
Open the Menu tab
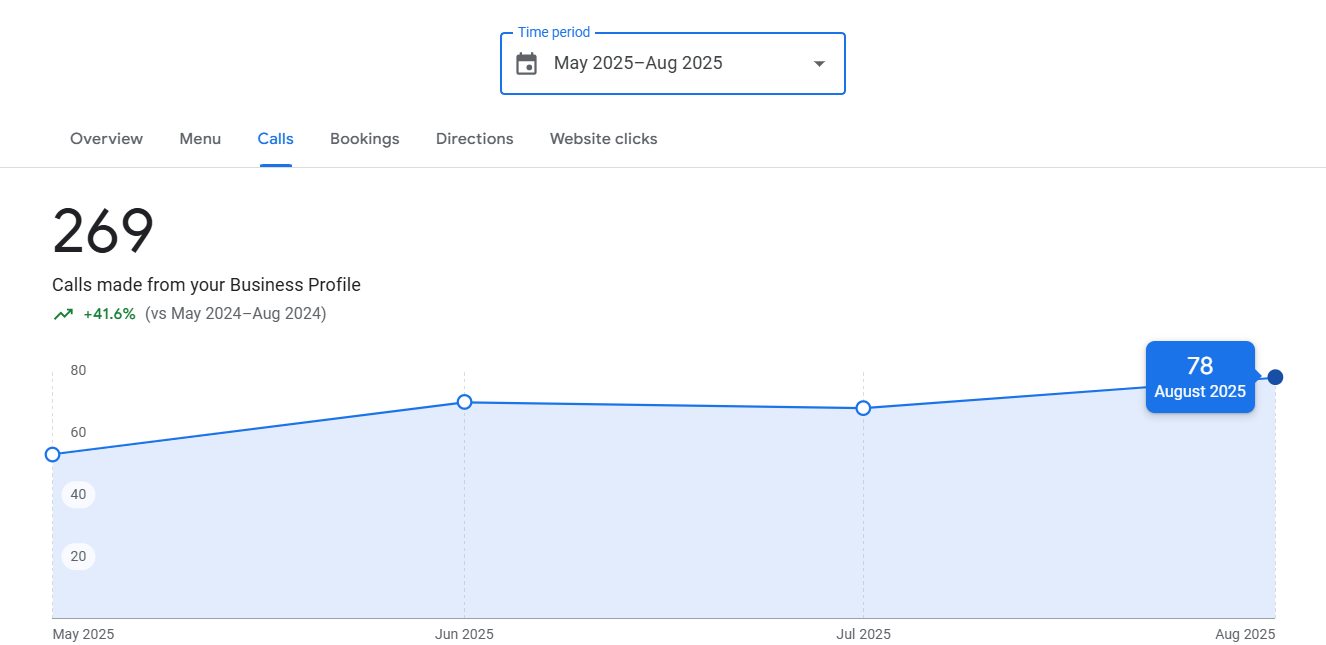(200, 139)
